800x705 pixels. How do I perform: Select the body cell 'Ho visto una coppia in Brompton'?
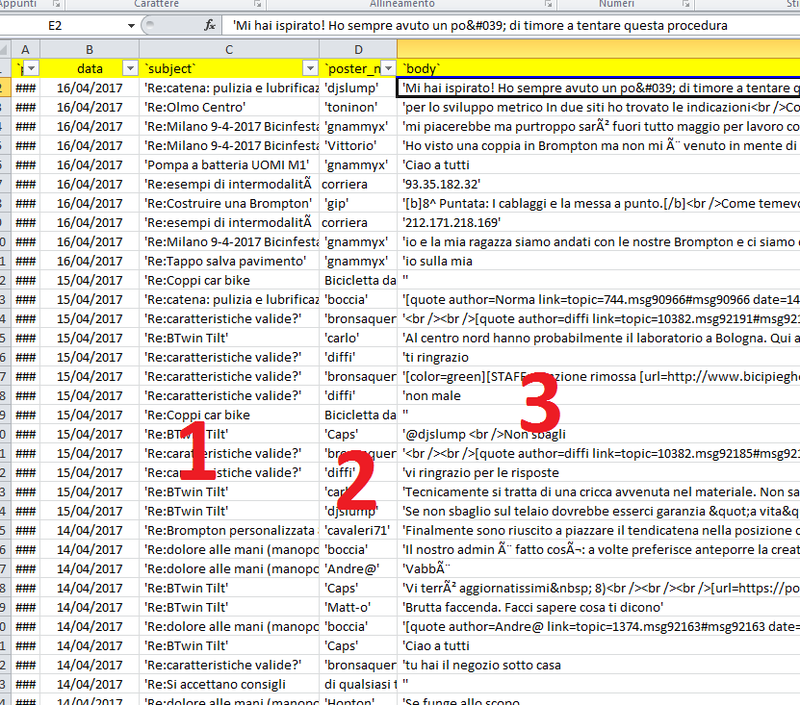[x=598, y=145]
